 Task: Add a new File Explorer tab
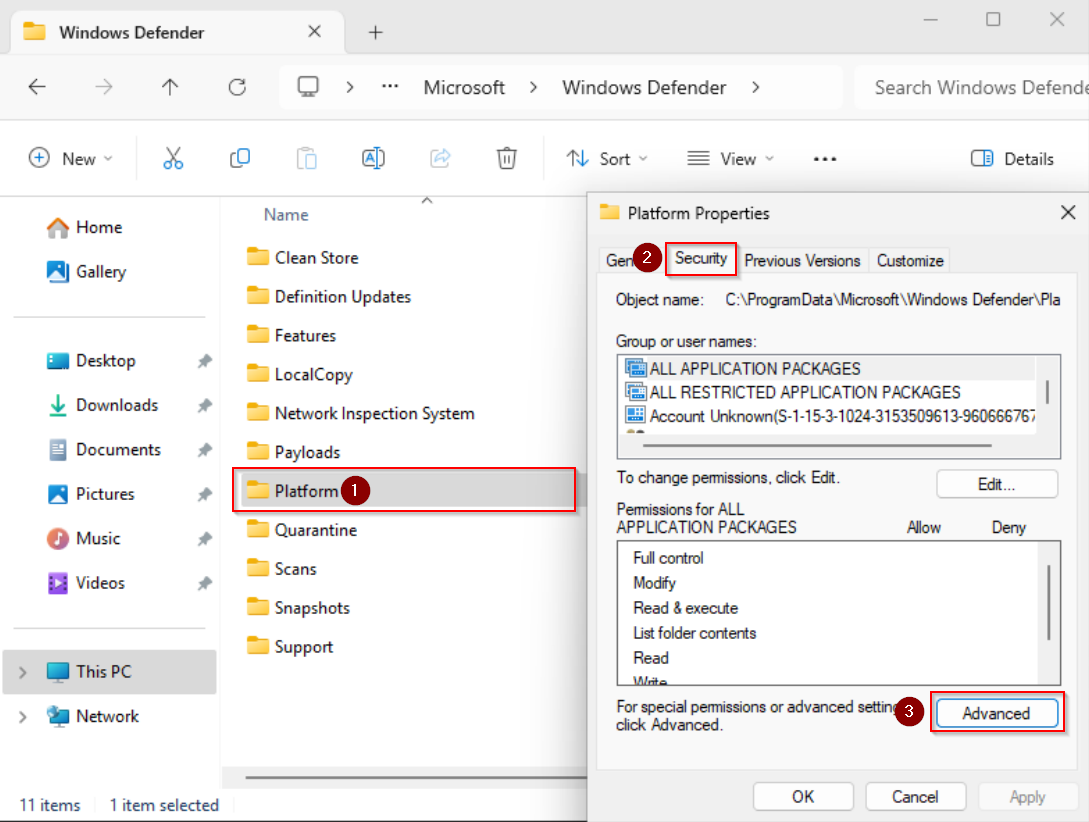(x=375, y=32)
